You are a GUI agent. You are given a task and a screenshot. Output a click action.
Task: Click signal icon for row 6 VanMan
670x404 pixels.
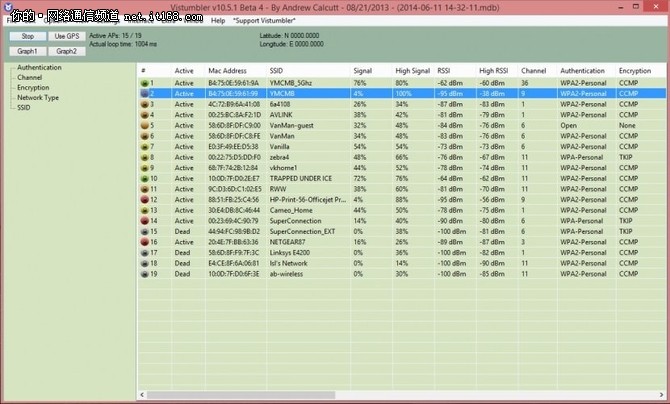144,136
